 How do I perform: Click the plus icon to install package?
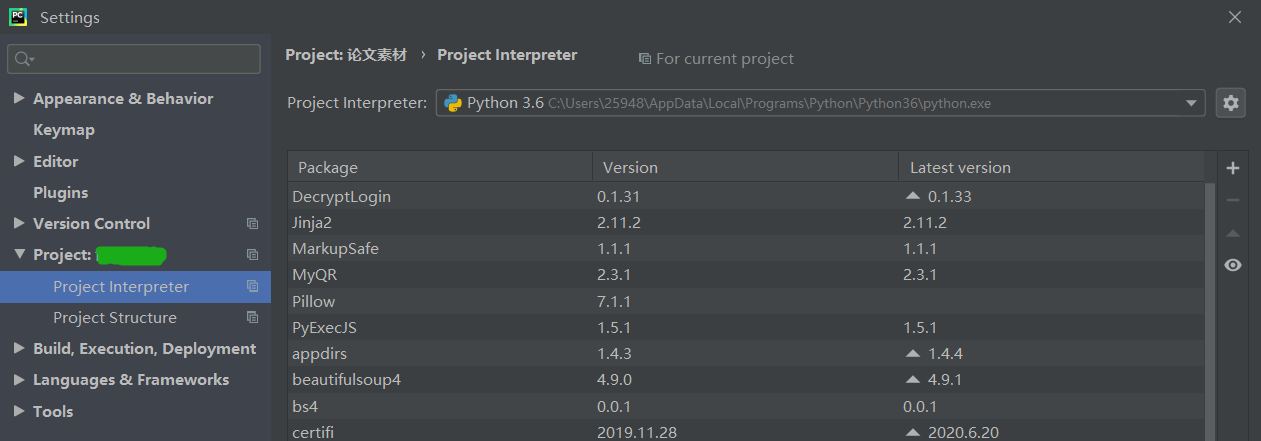coord(1232,168)
